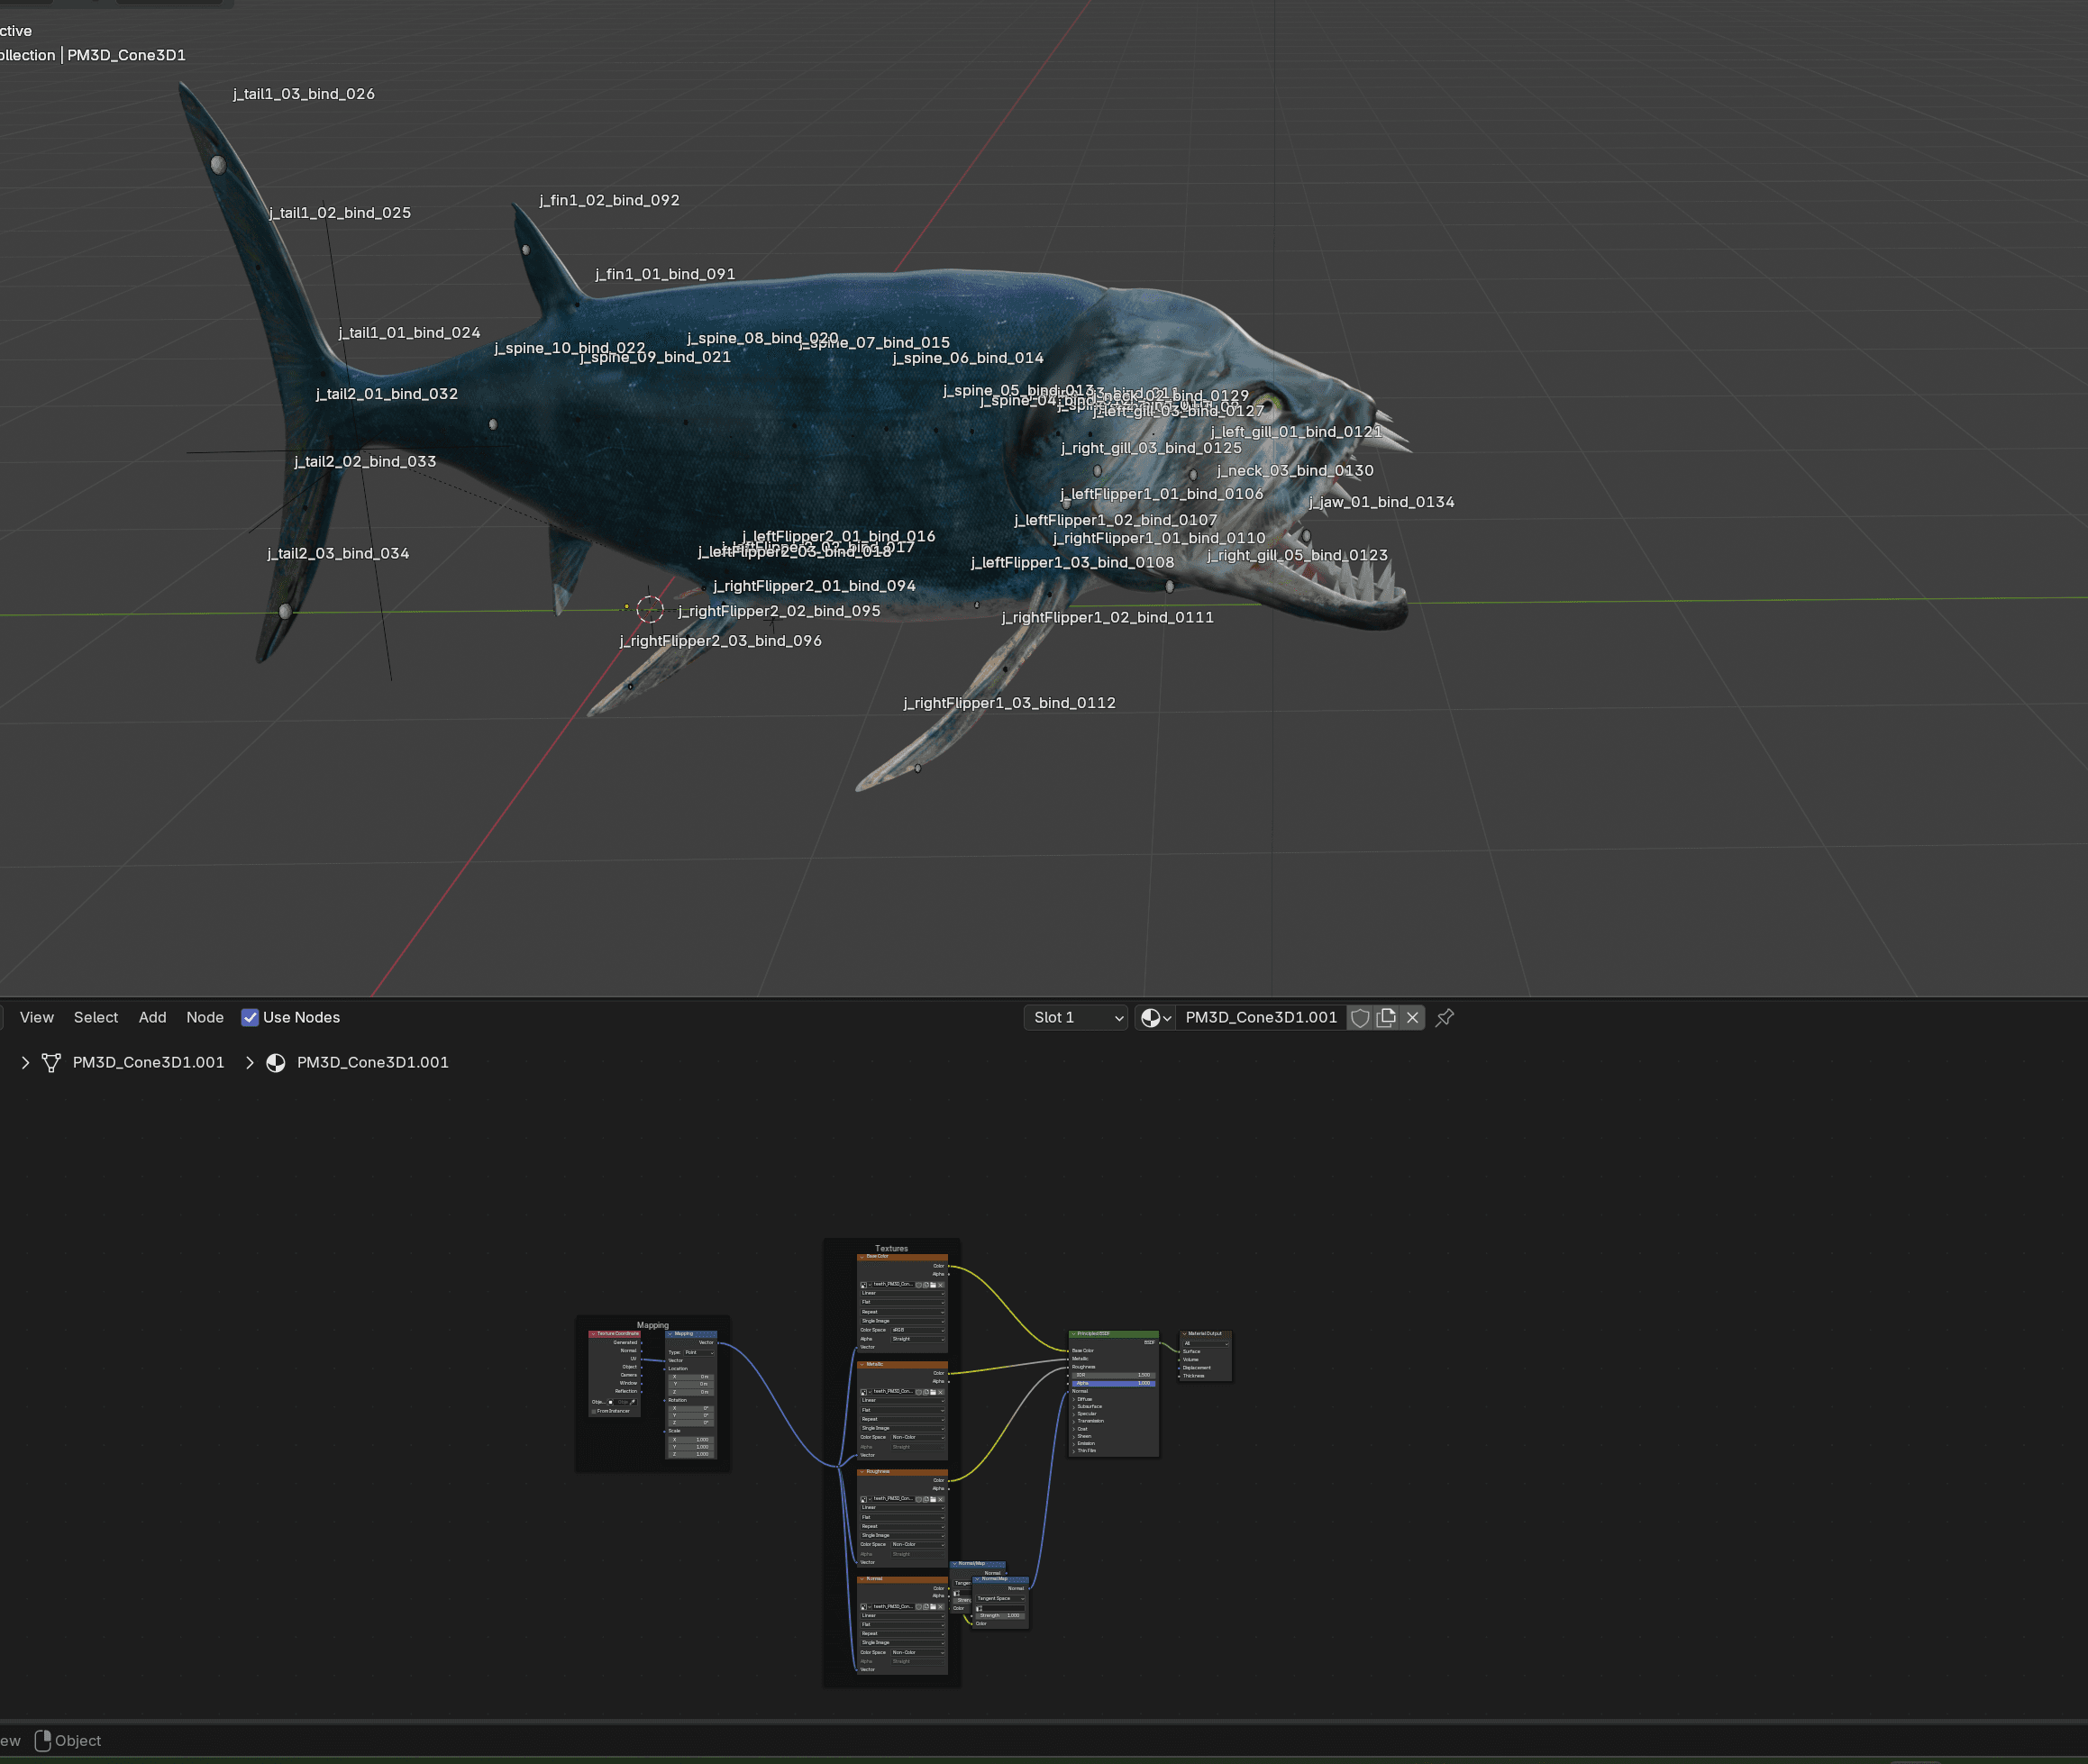This screenshot has width=2088, height=1764.
Task: Click the material name field PM3D_Cone3D1.001
Action: click(x=1260, y=1017)
